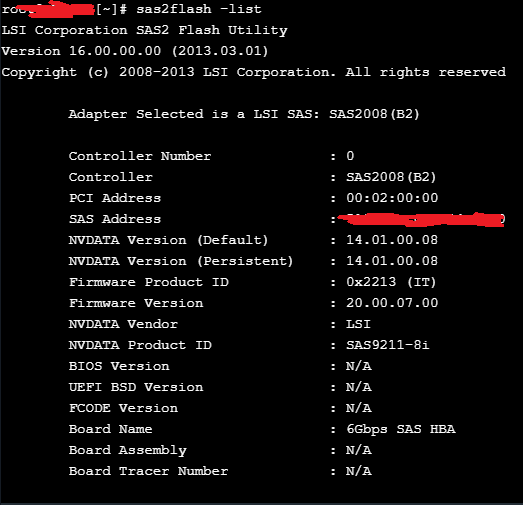Click the Controller value SAS2008(B2)
Screen dimensions: 523x505
point(391,177)
